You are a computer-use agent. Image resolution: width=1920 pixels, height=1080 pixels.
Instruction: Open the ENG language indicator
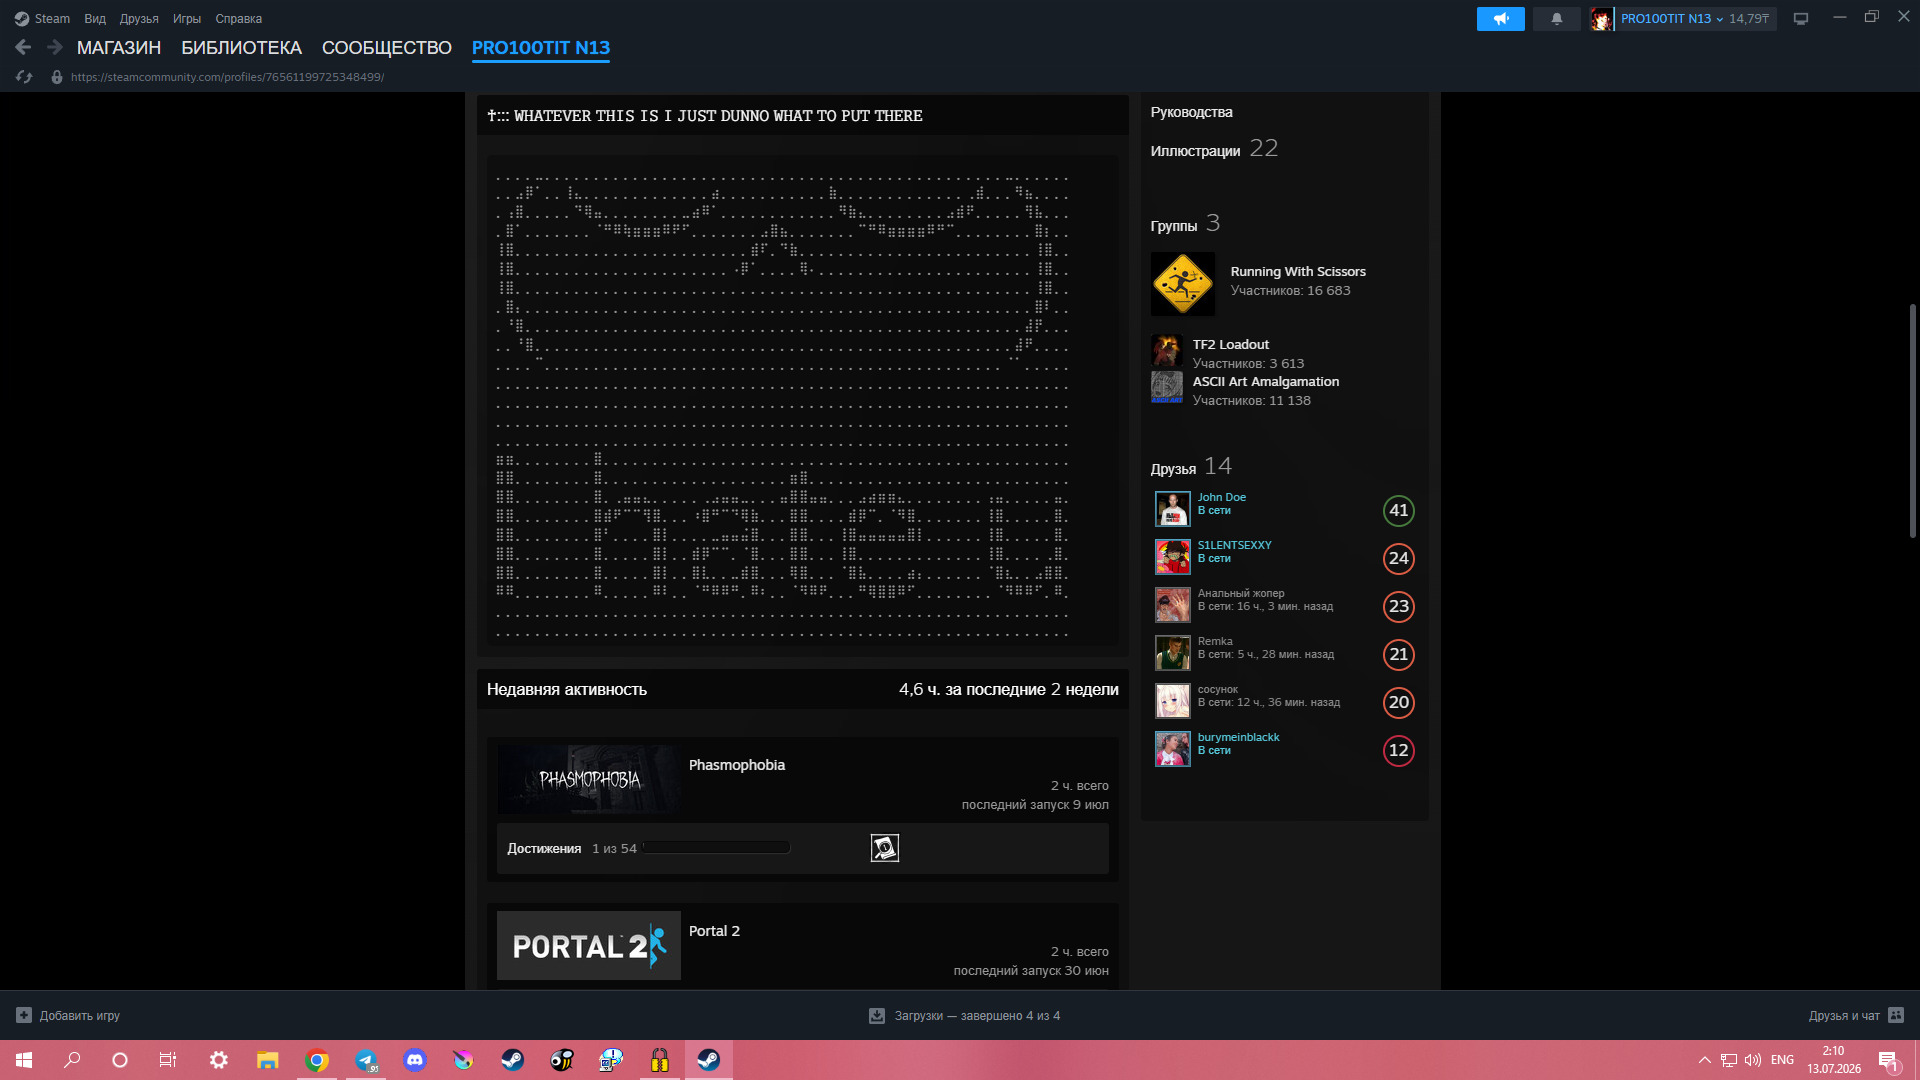1782,1060
